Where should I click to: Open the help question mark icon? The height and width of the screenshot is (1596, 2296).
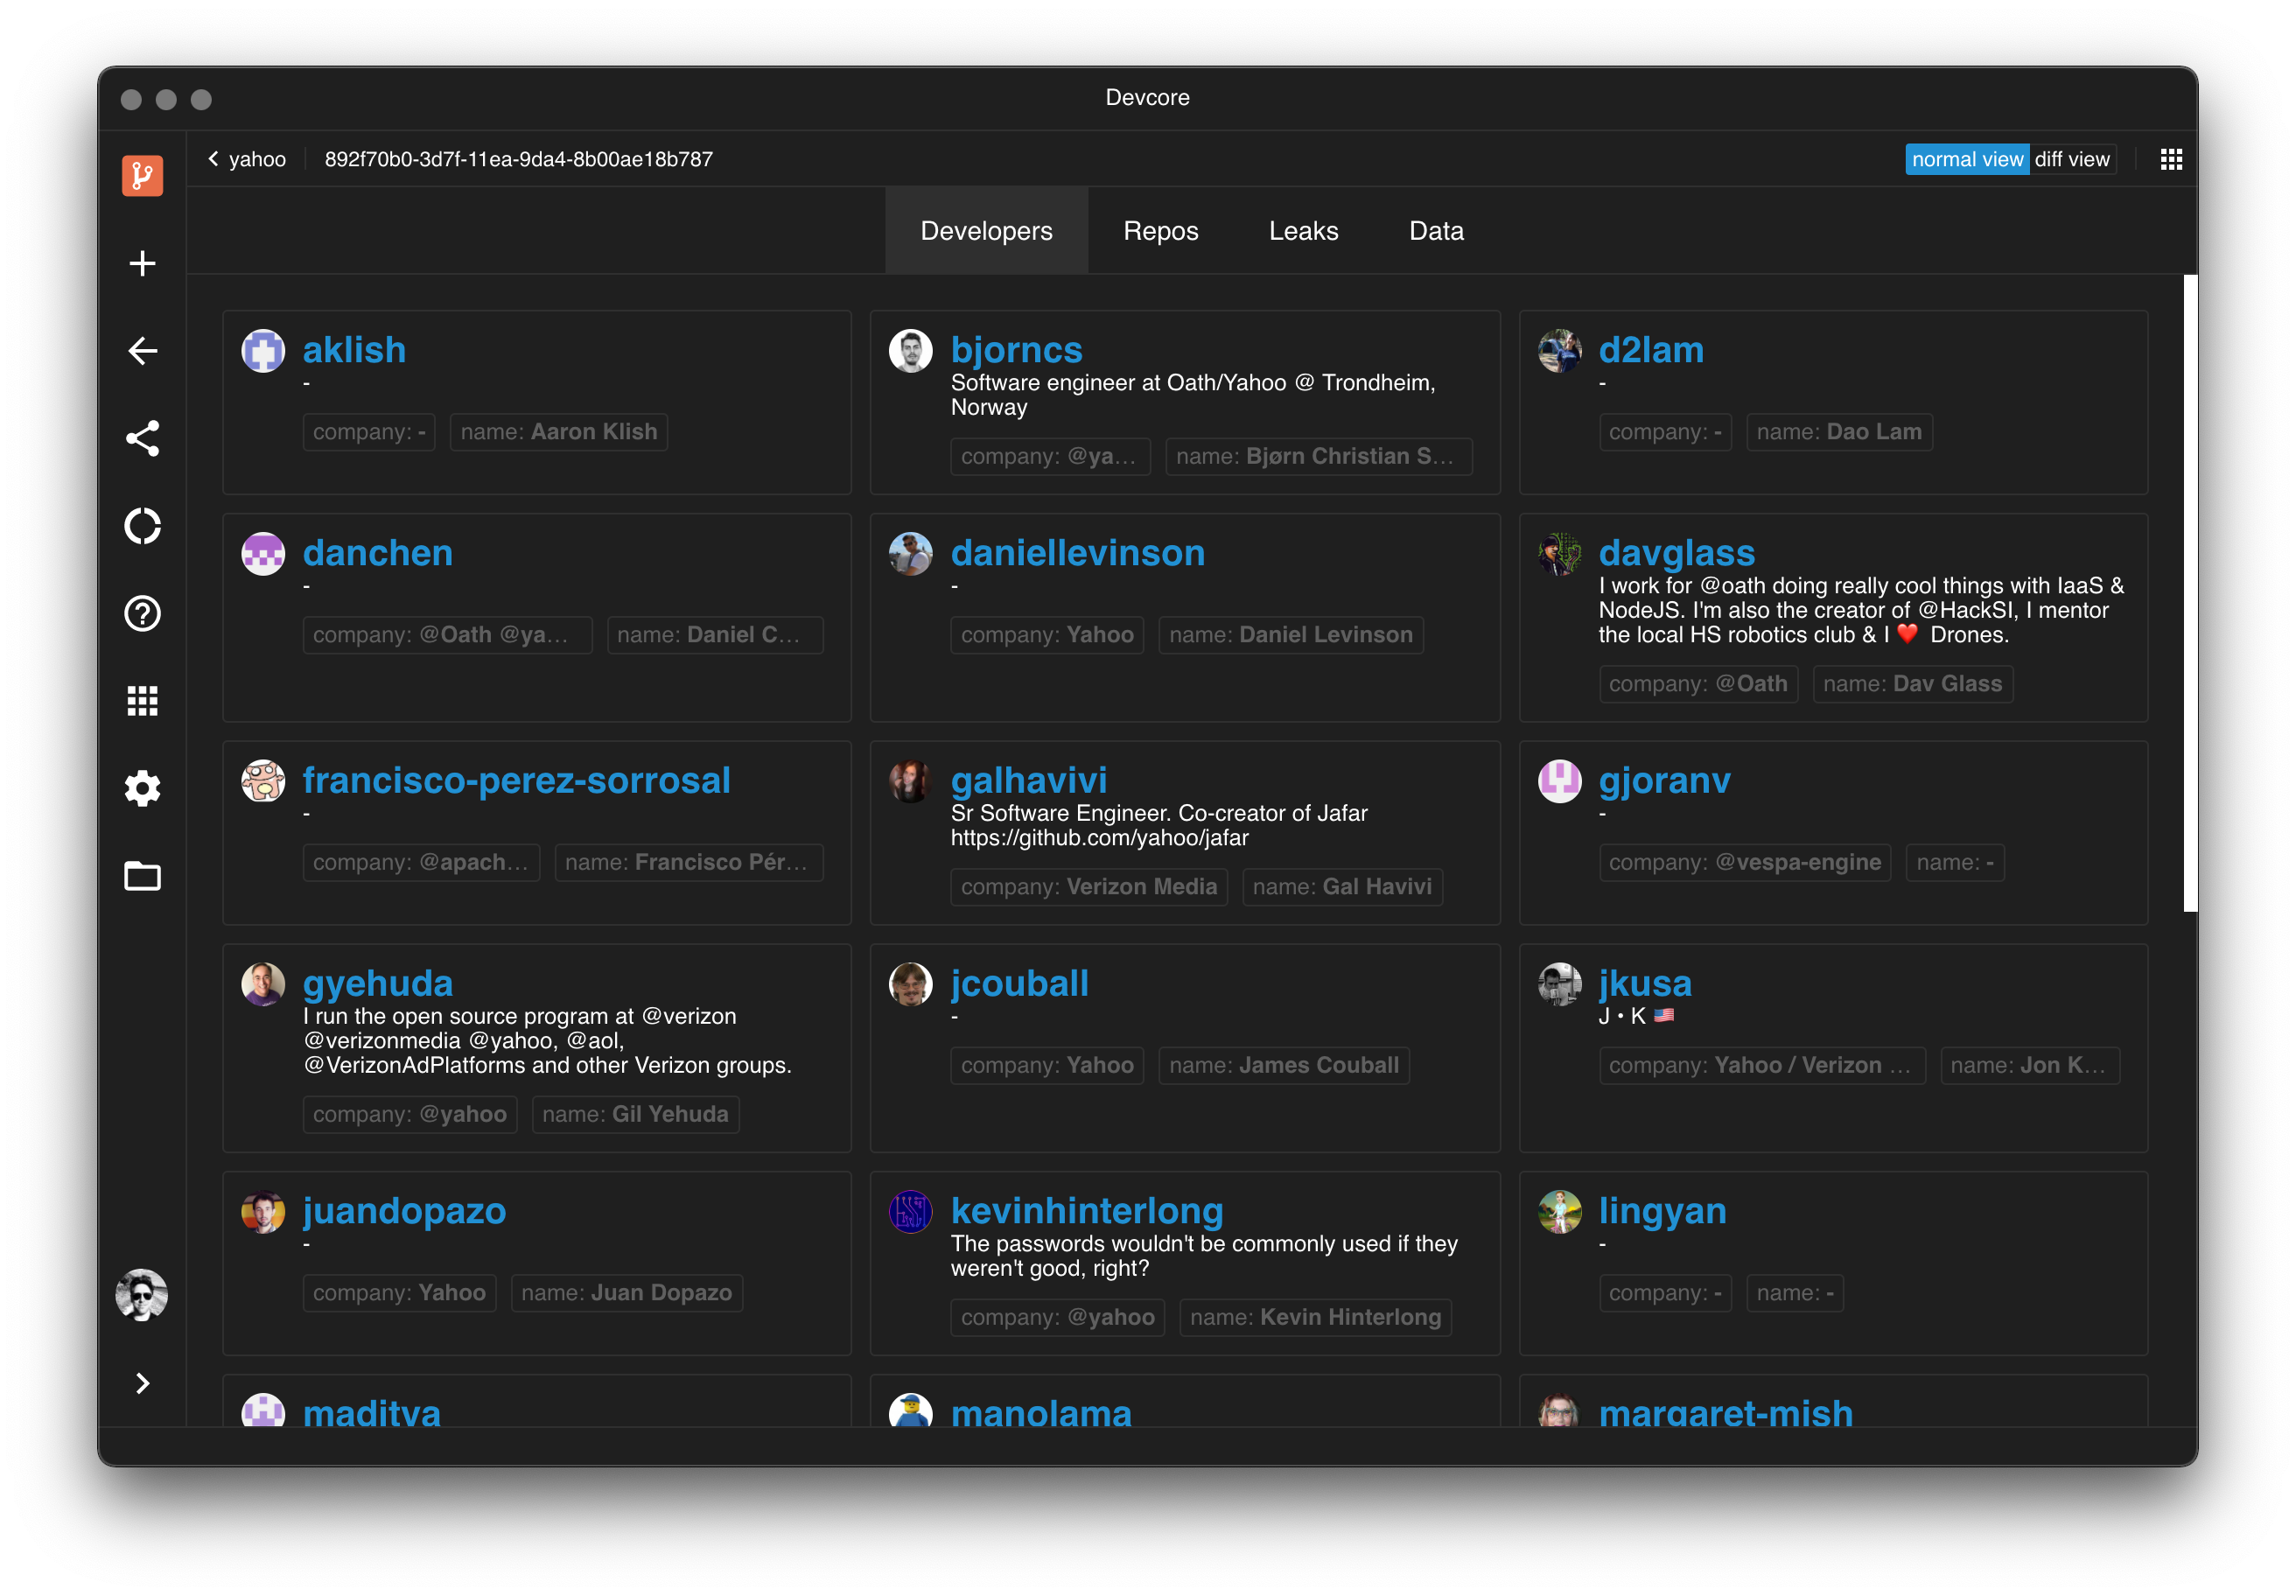(x=142, y=613)
